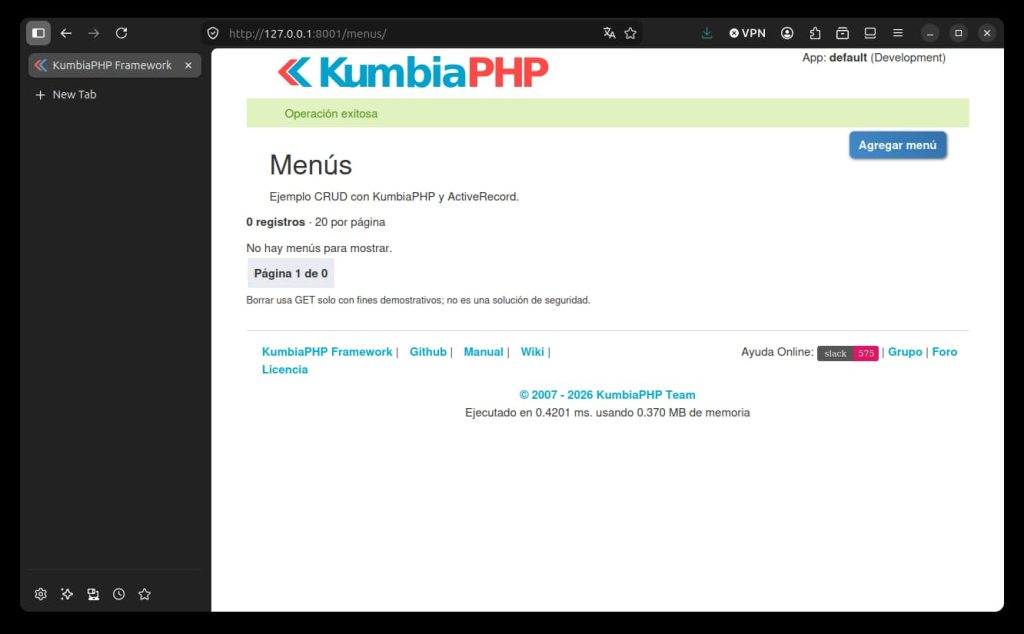This screenshot has height=634, width=1024.
Task: Click the 2007 - 2026 KumbiaPHP Team link
Action: pos(607,395)
